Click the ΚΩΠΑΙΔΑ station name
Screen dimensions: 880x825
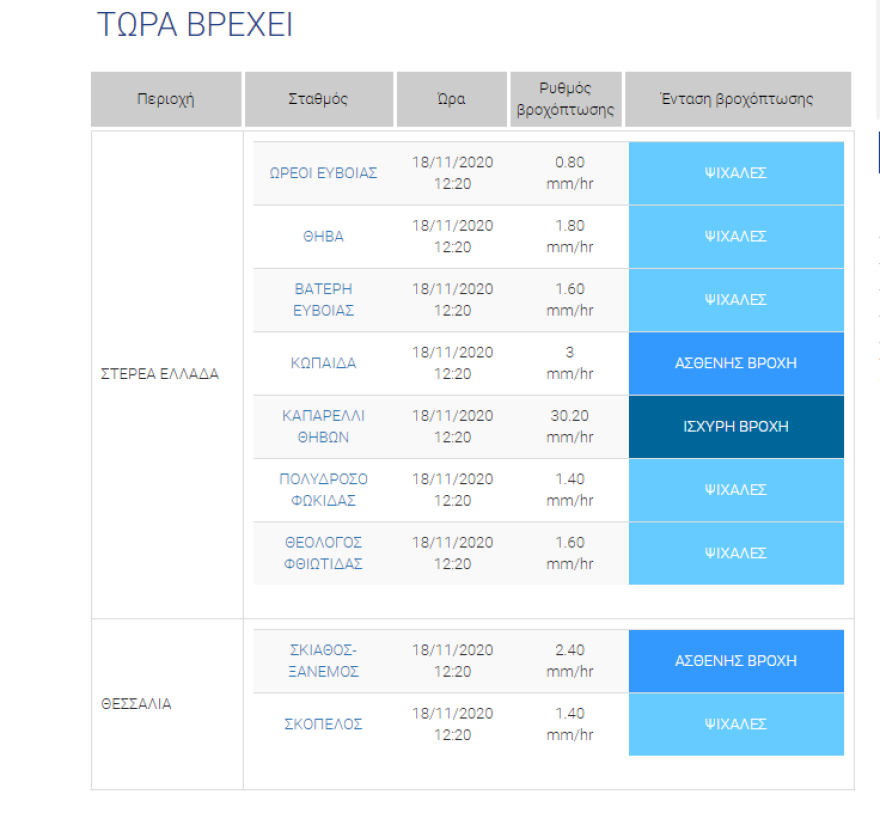click(323, 363)
